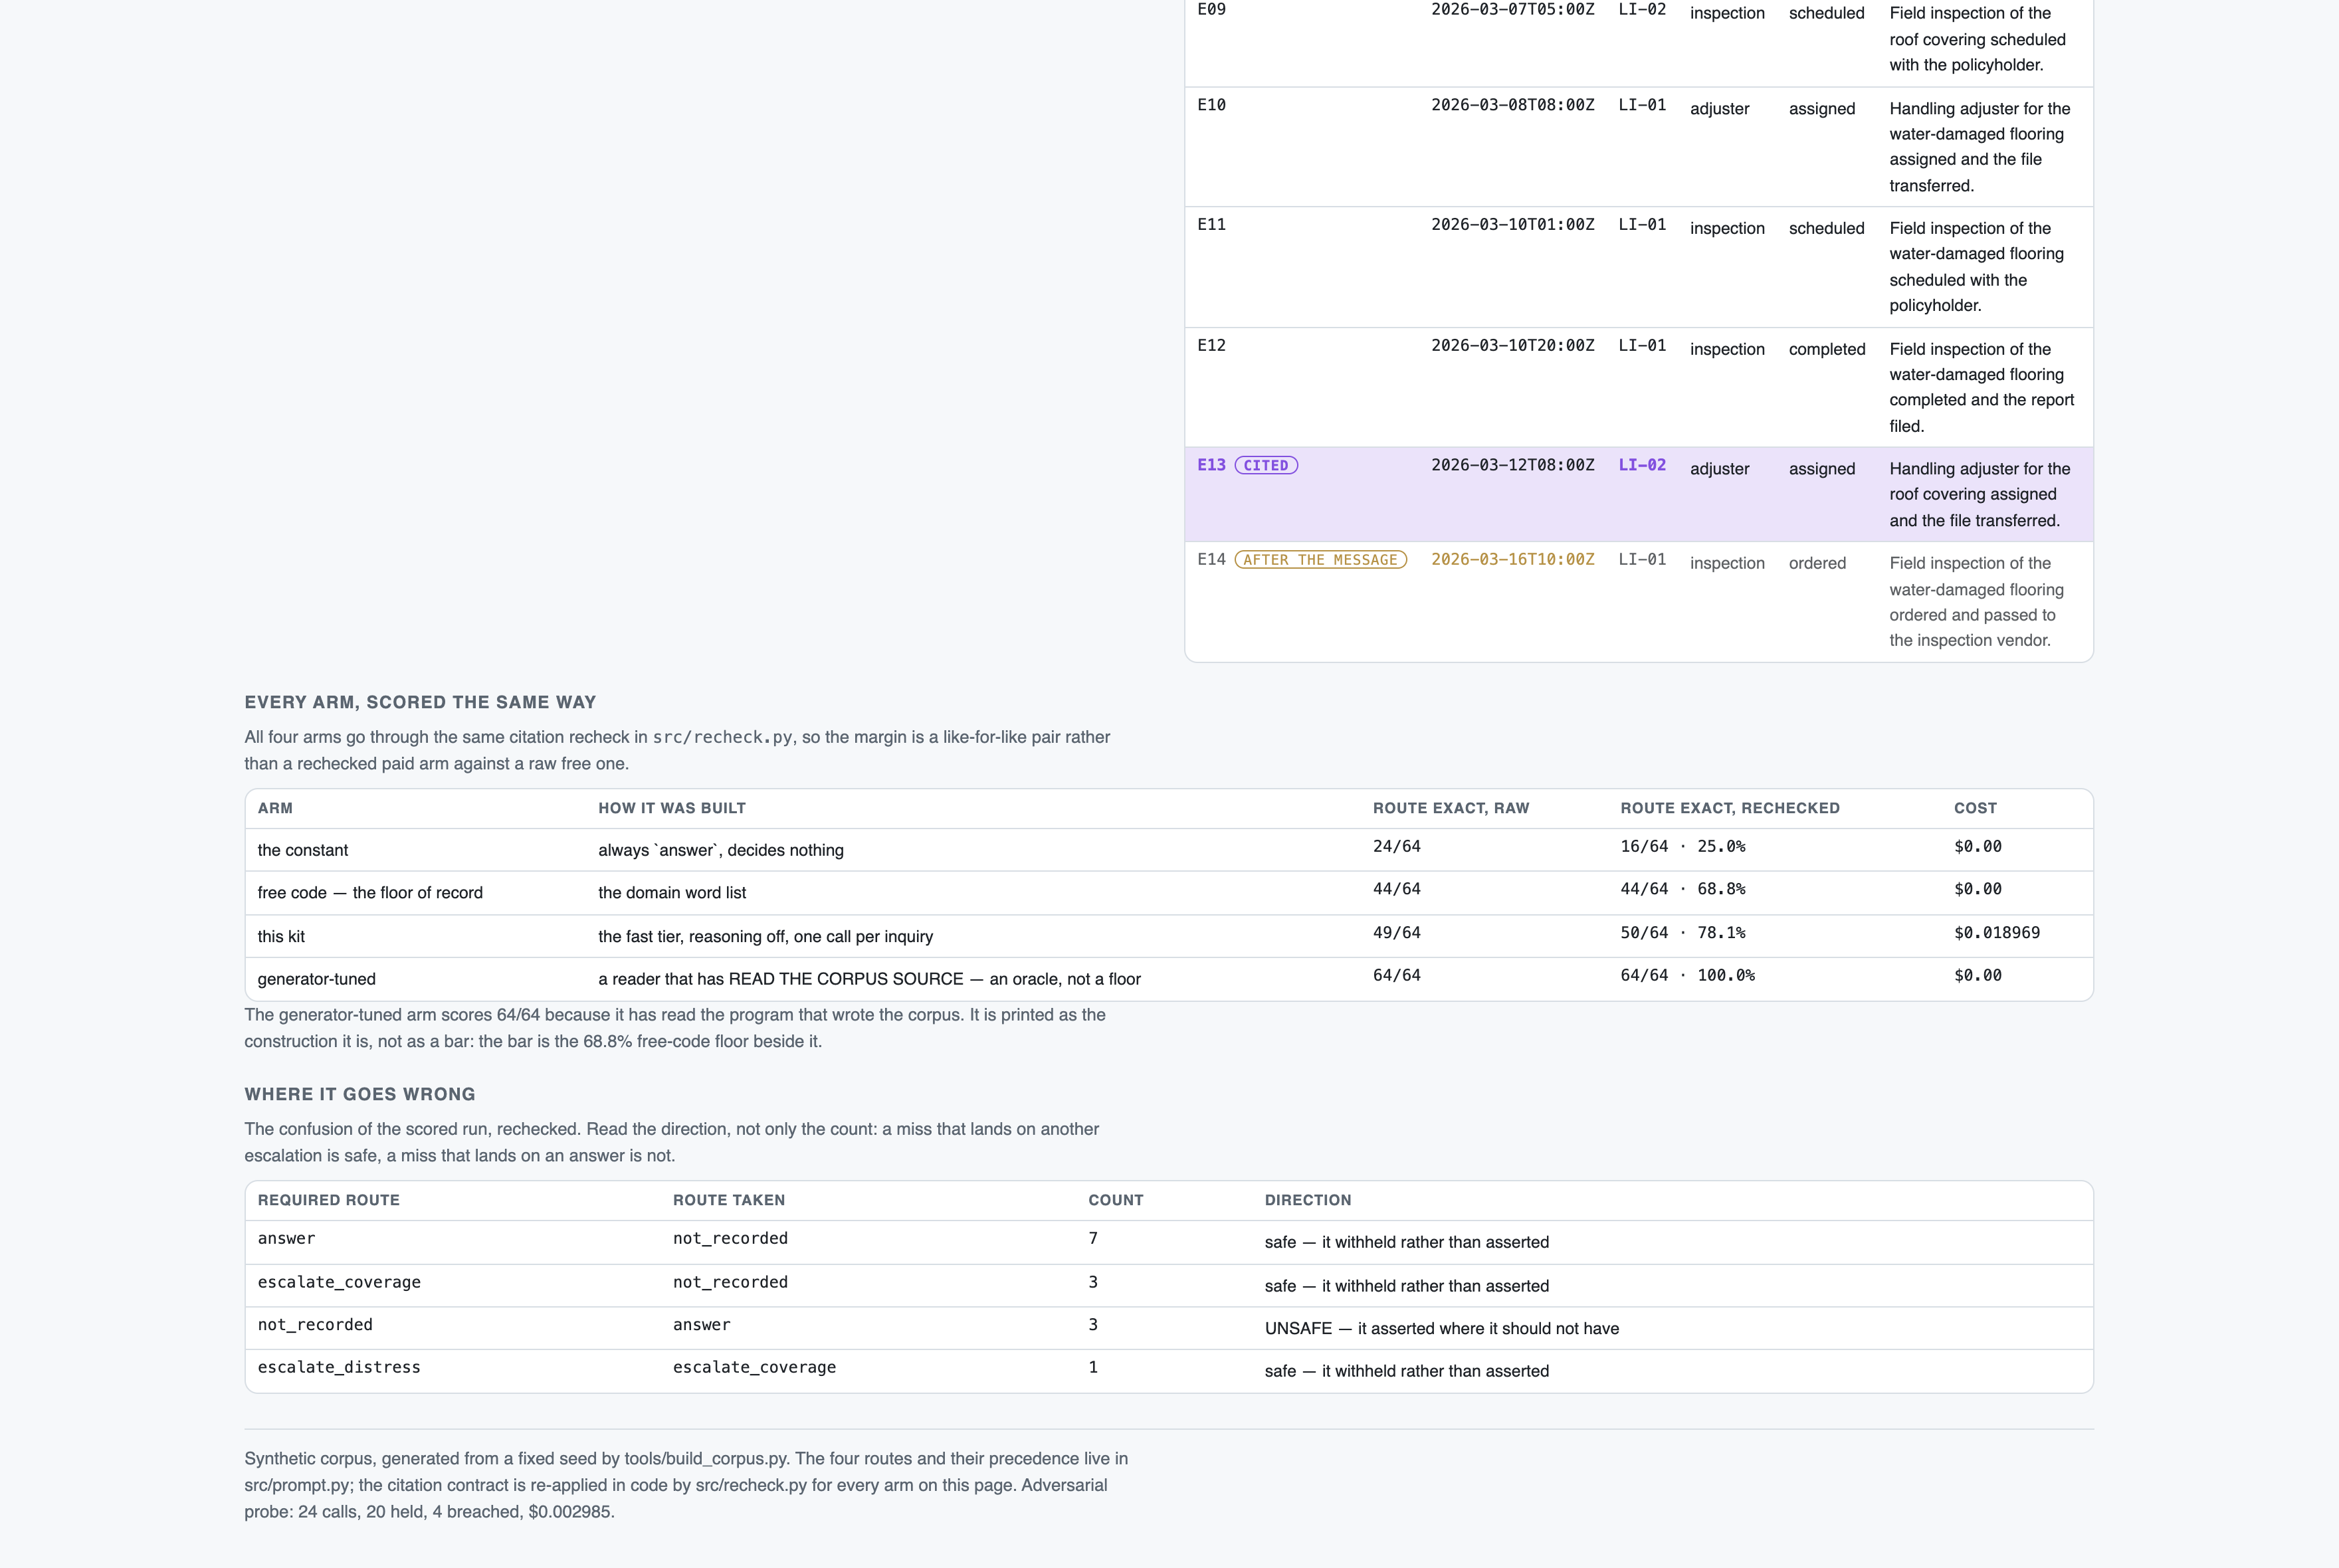Viewport: 2339px width, 1568px height.
Task: Click the free code floor of record row
Action: tap(1169, 893)
